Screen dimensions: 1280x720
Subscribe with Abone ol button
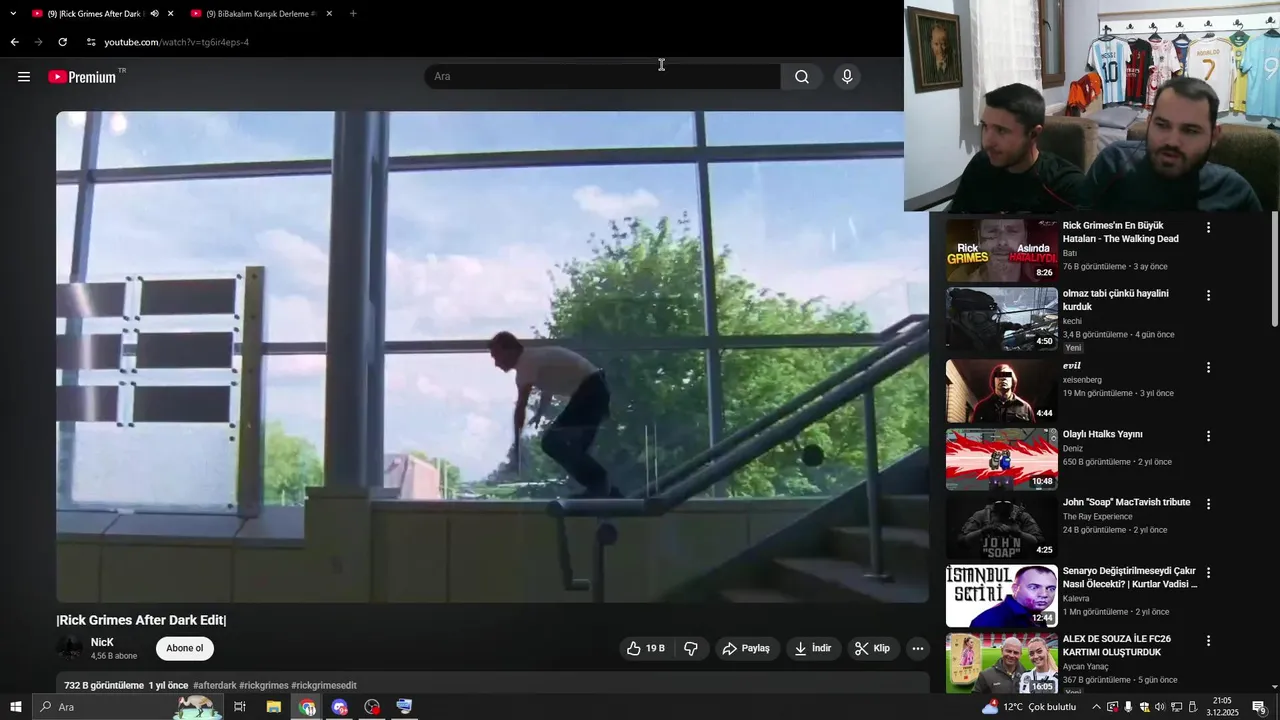click(x=185, y=648)
